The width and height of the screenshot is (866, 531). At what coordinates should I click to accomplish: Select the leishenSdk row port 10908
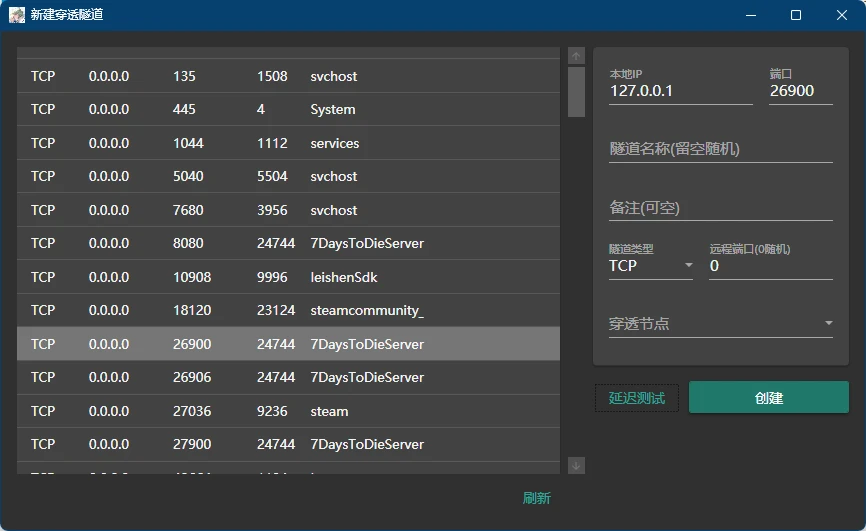(288, 277)
